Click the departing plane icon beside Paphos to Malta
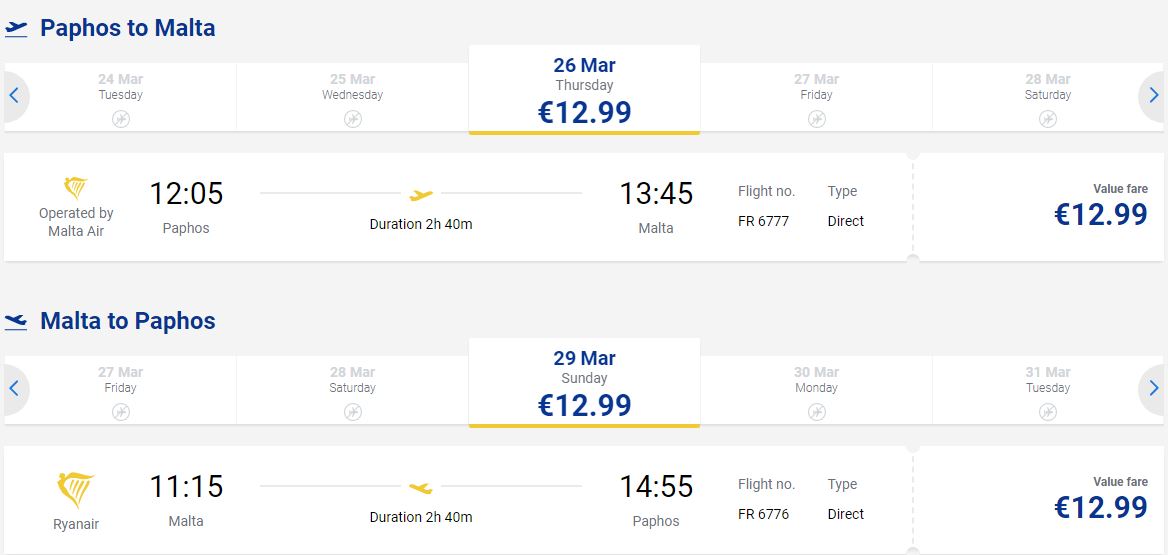Screen dimensions: 1168x555 point(16,28)
